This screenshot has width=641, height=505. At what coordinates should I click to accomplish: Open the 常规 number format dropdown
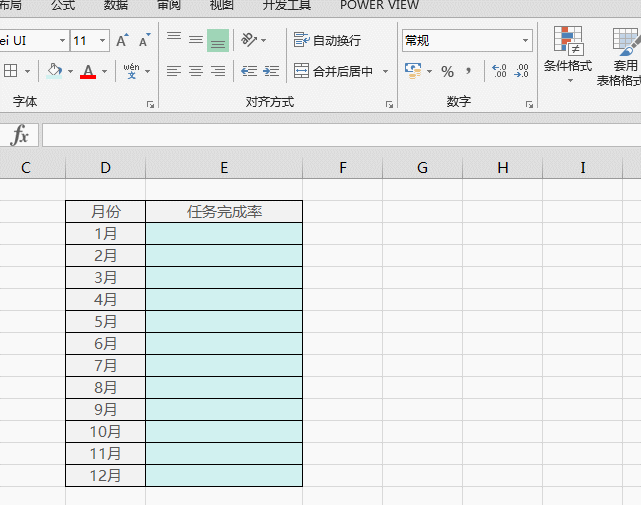(x=526, y=41)
